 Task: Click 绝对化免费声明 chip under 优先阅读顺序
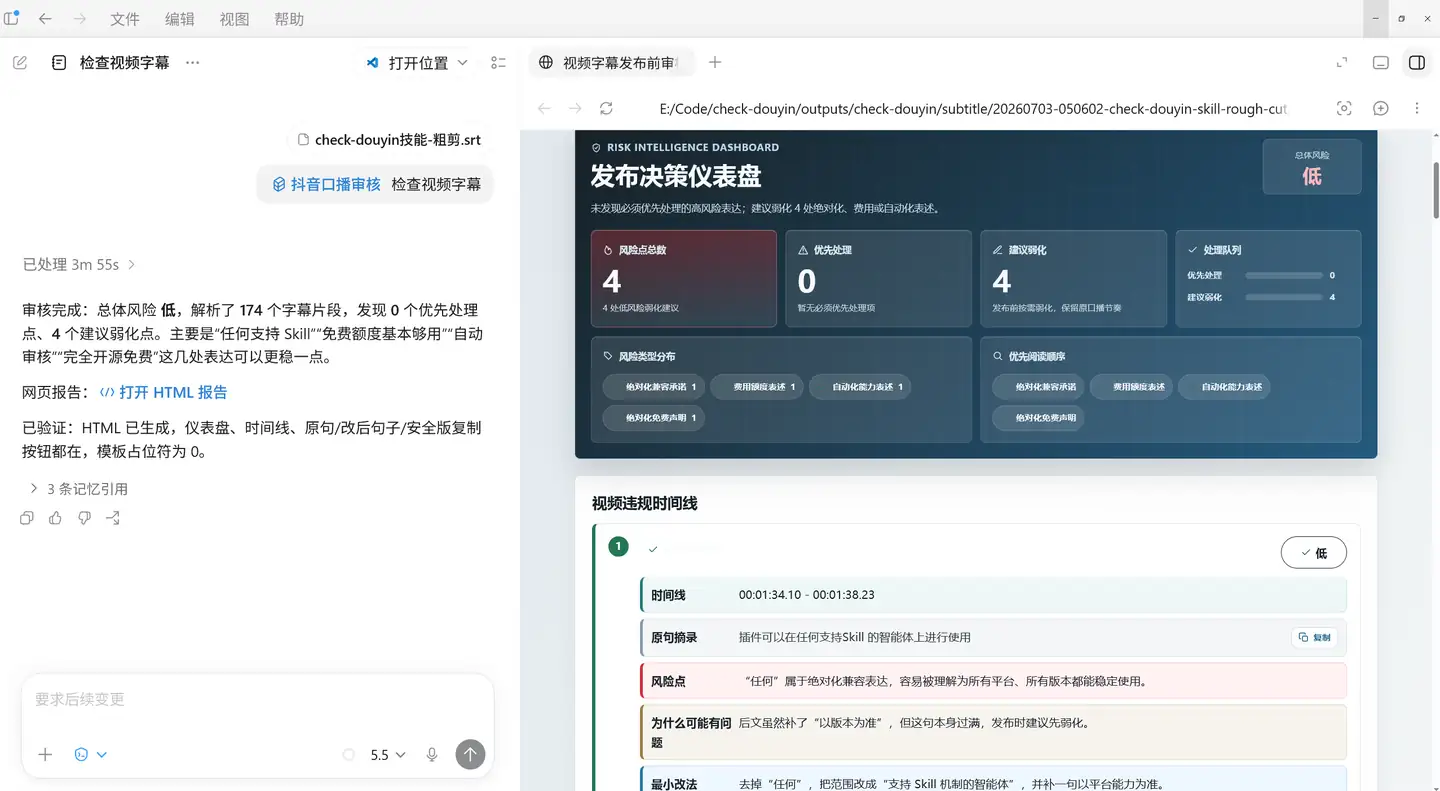pyautogui.click(x=1037, y=418)
